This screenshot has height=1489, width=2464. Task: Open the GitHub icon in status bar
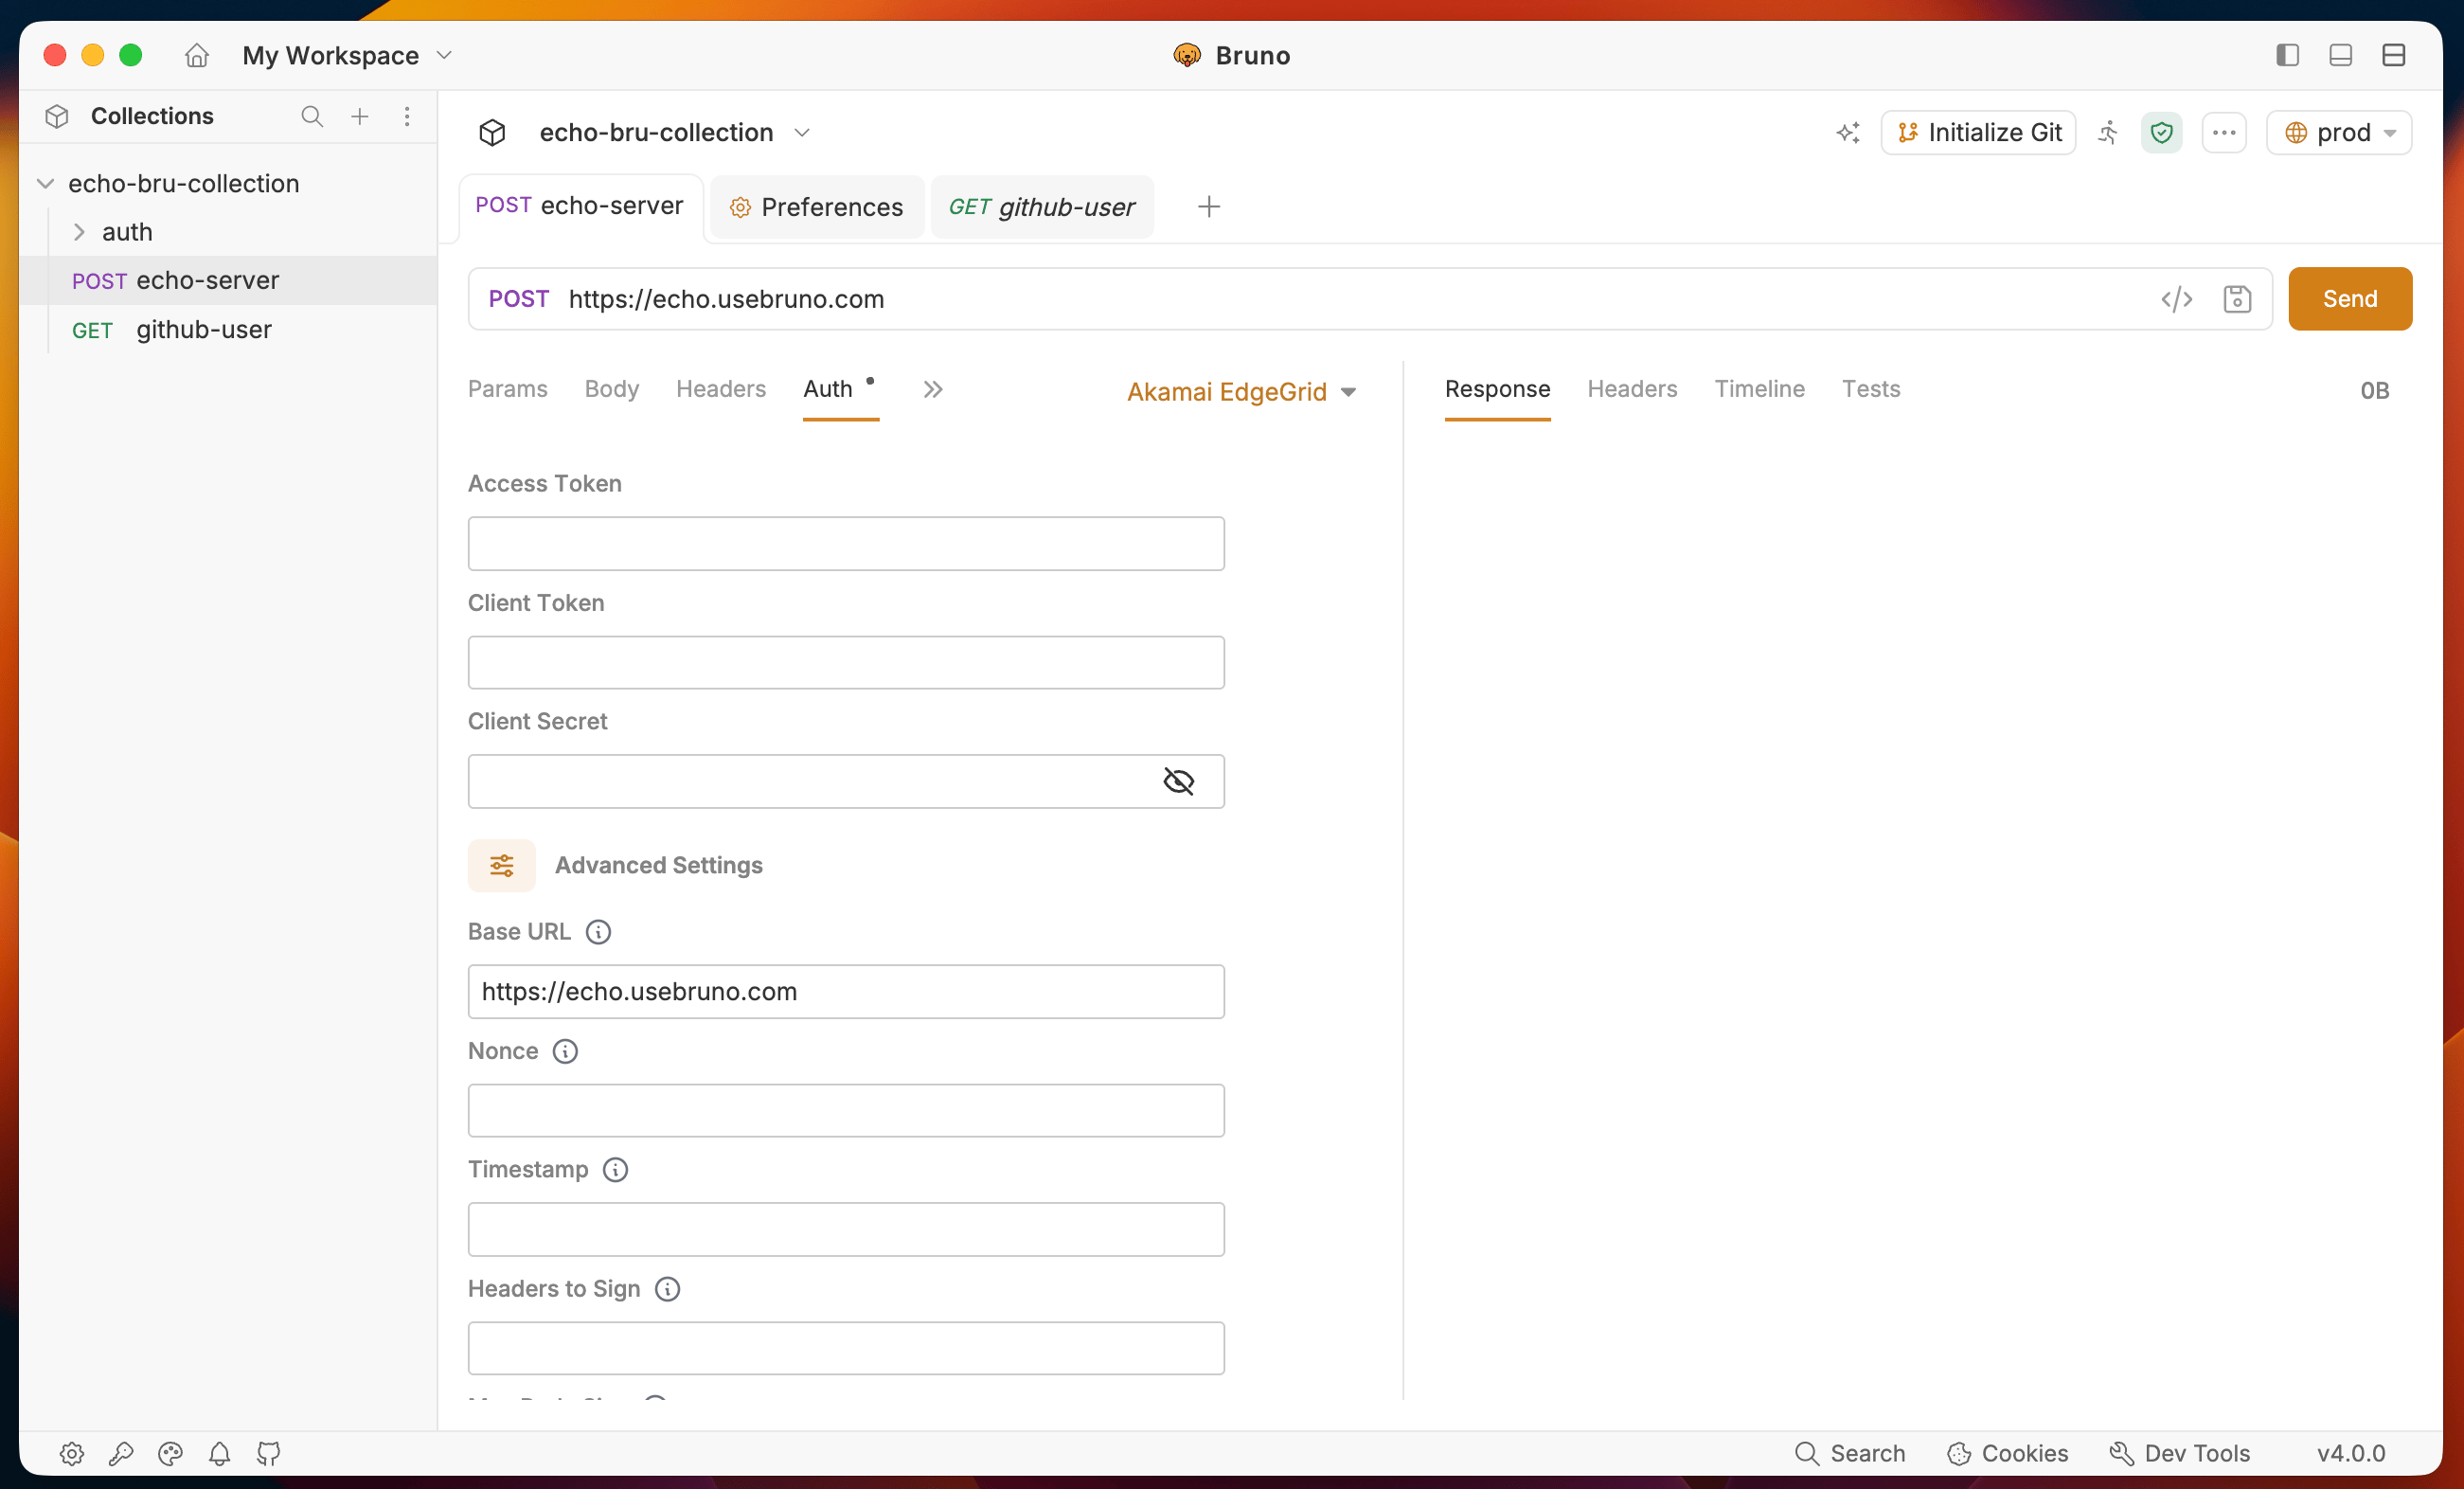click(268, 1453)
